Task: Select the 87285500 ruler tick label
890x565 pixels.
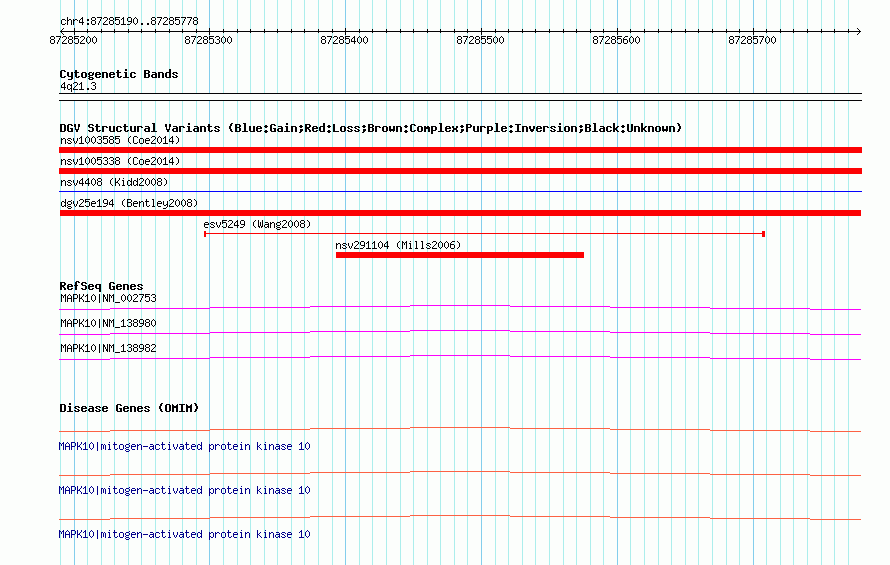Action: [480, 40]
